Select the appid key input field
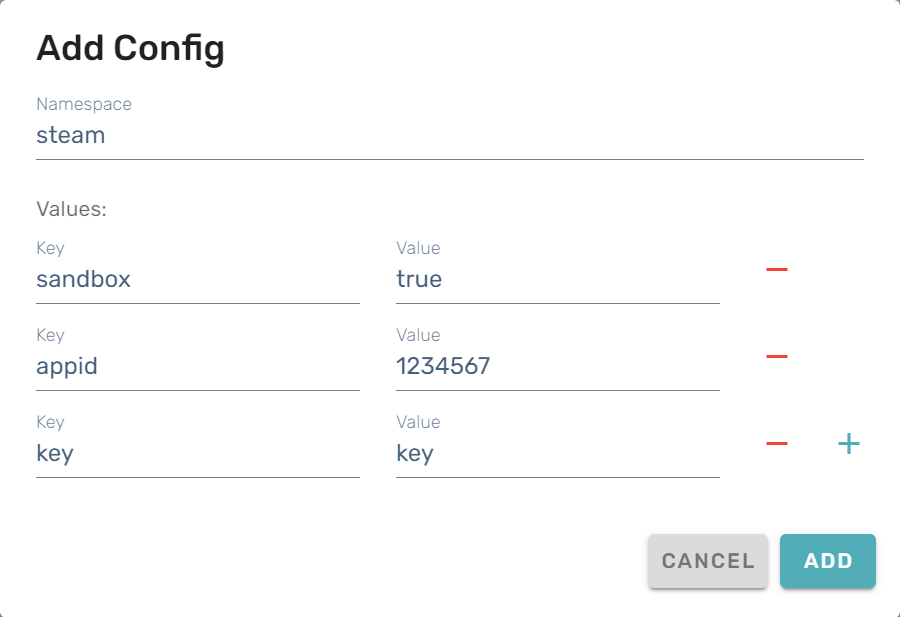Screen dimensions: 900x617 [x=197, y=367]
